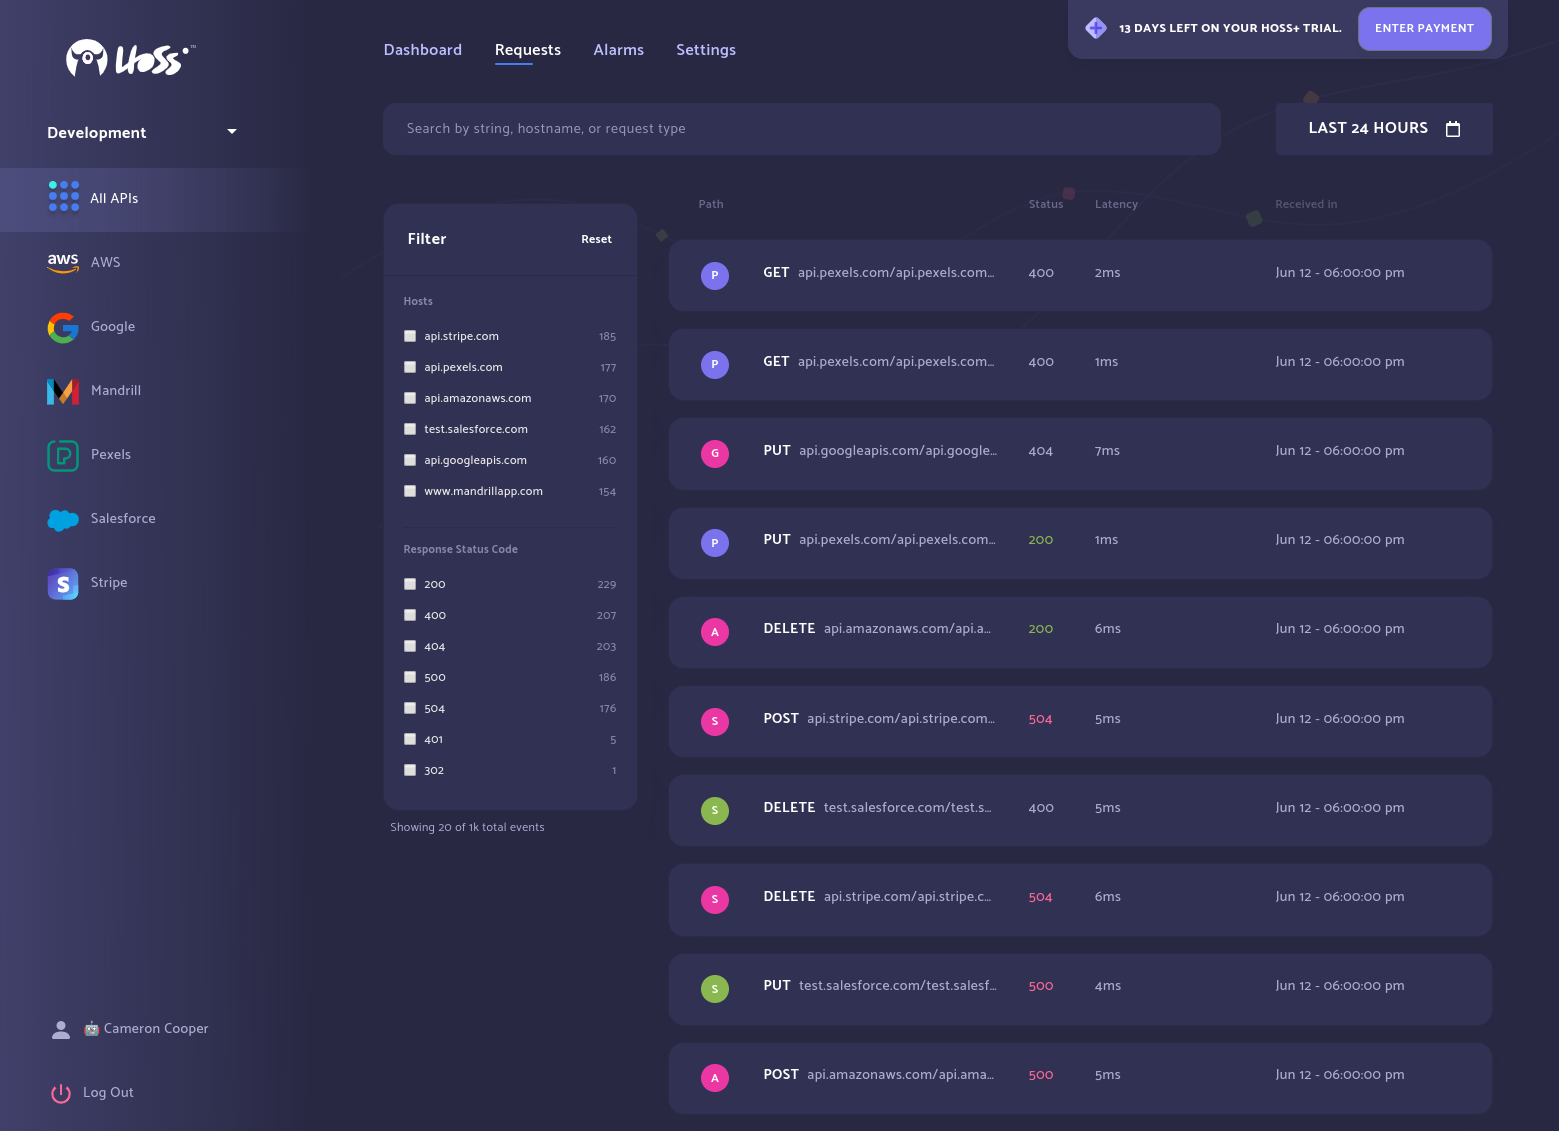Expand the Development environment dropdown
The image size is (1559, 1131).
pos(142,132)
